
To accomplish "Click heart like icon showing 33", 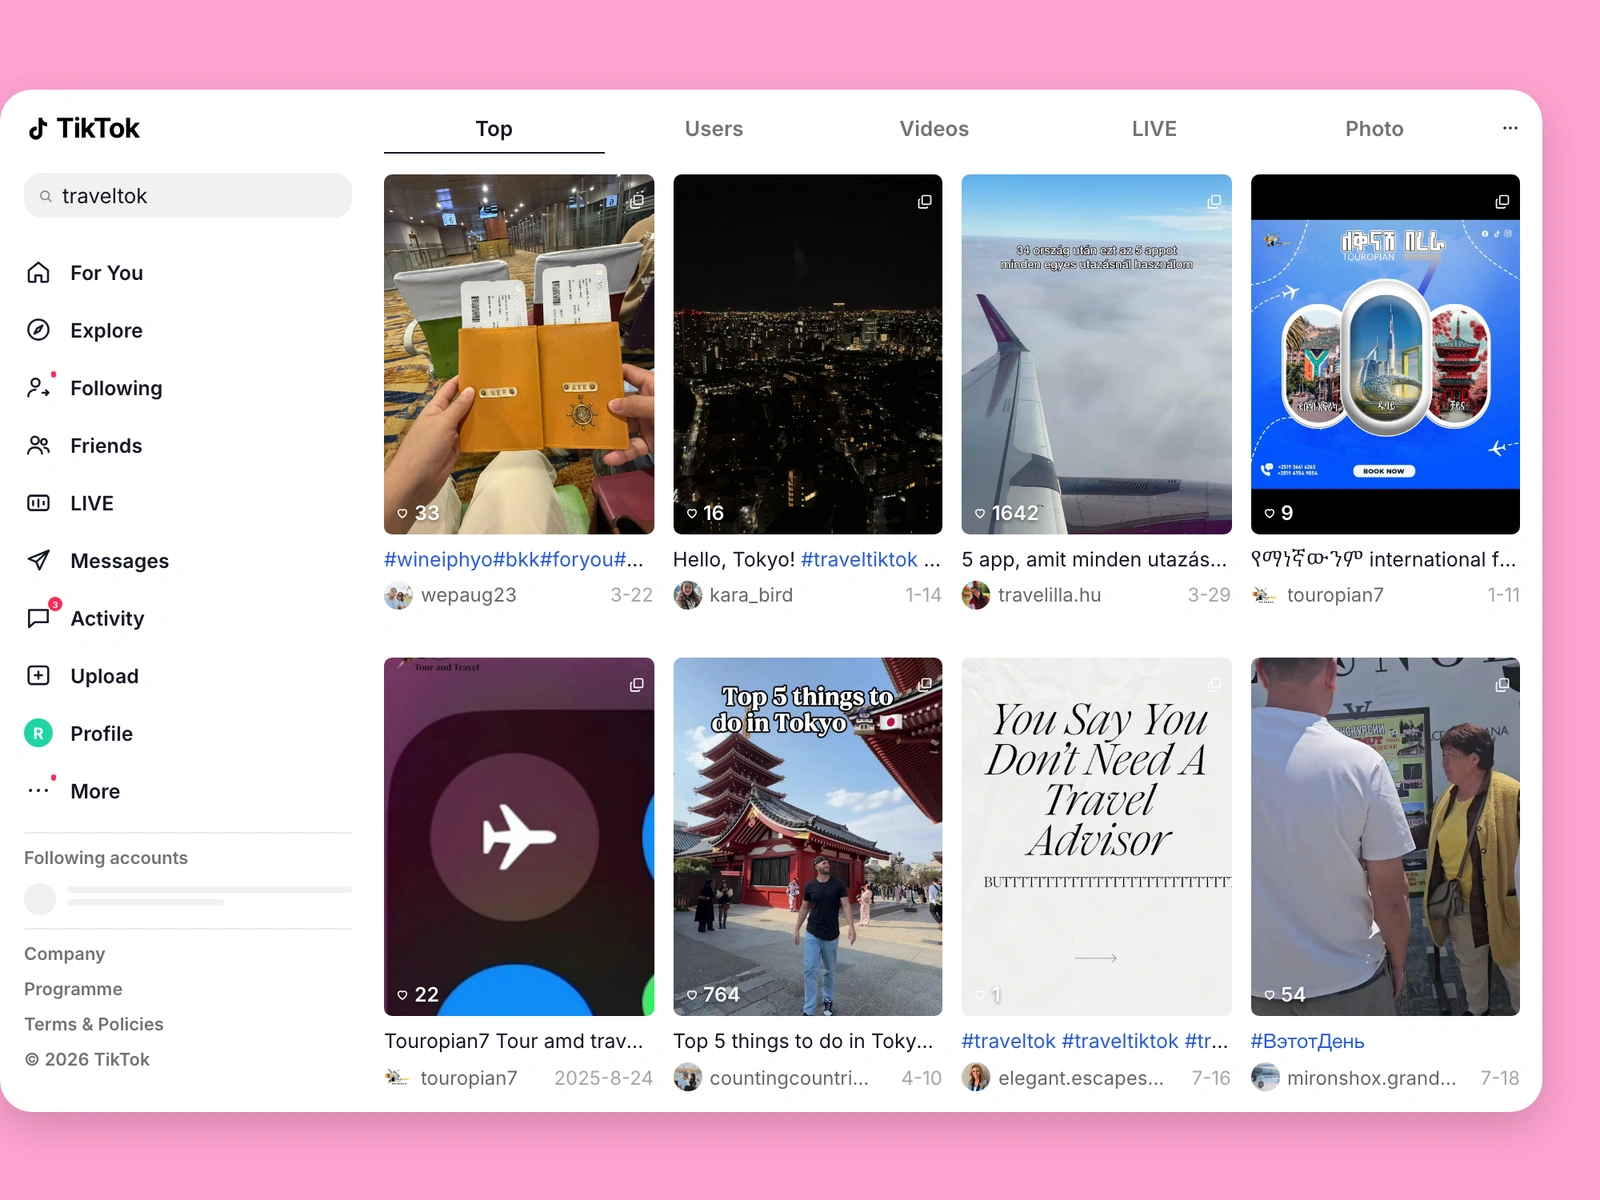I will pos(402,514).
